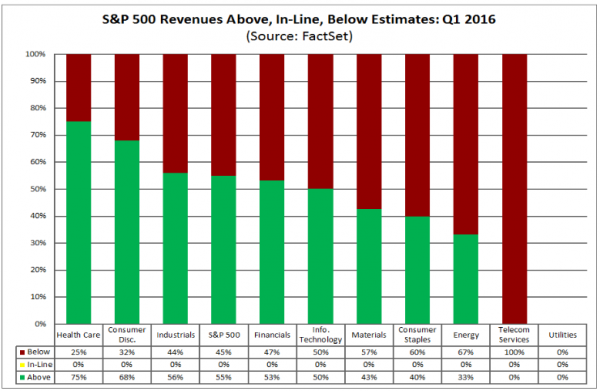The width and height of the screenshot is (600, 391).
Task: Click Industrials Below value 44%
Action: pos(175,352)
